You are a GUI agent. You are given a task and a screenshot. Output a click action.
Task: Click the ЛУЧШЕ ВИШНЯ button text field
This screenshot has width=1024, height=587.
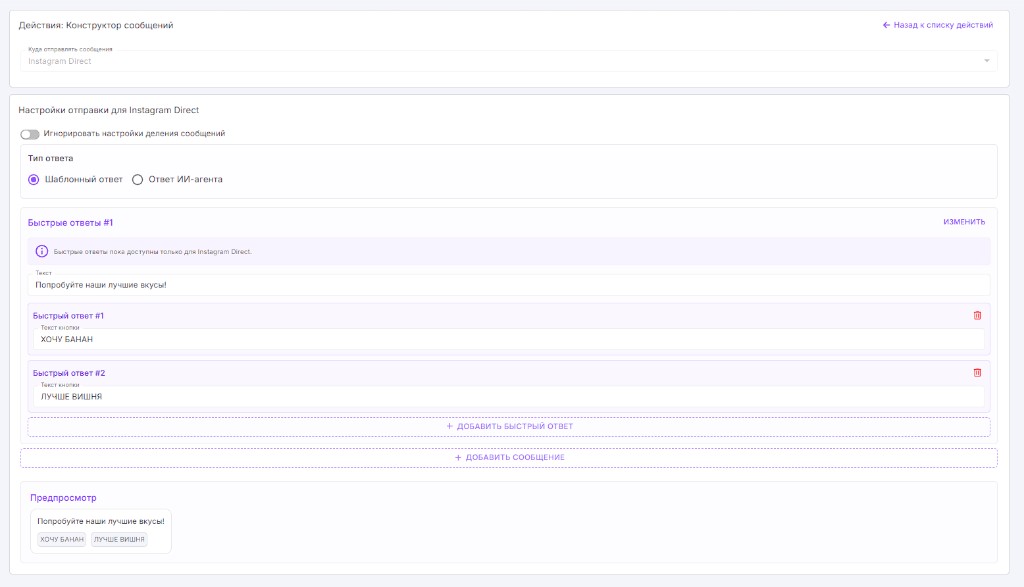509,396
